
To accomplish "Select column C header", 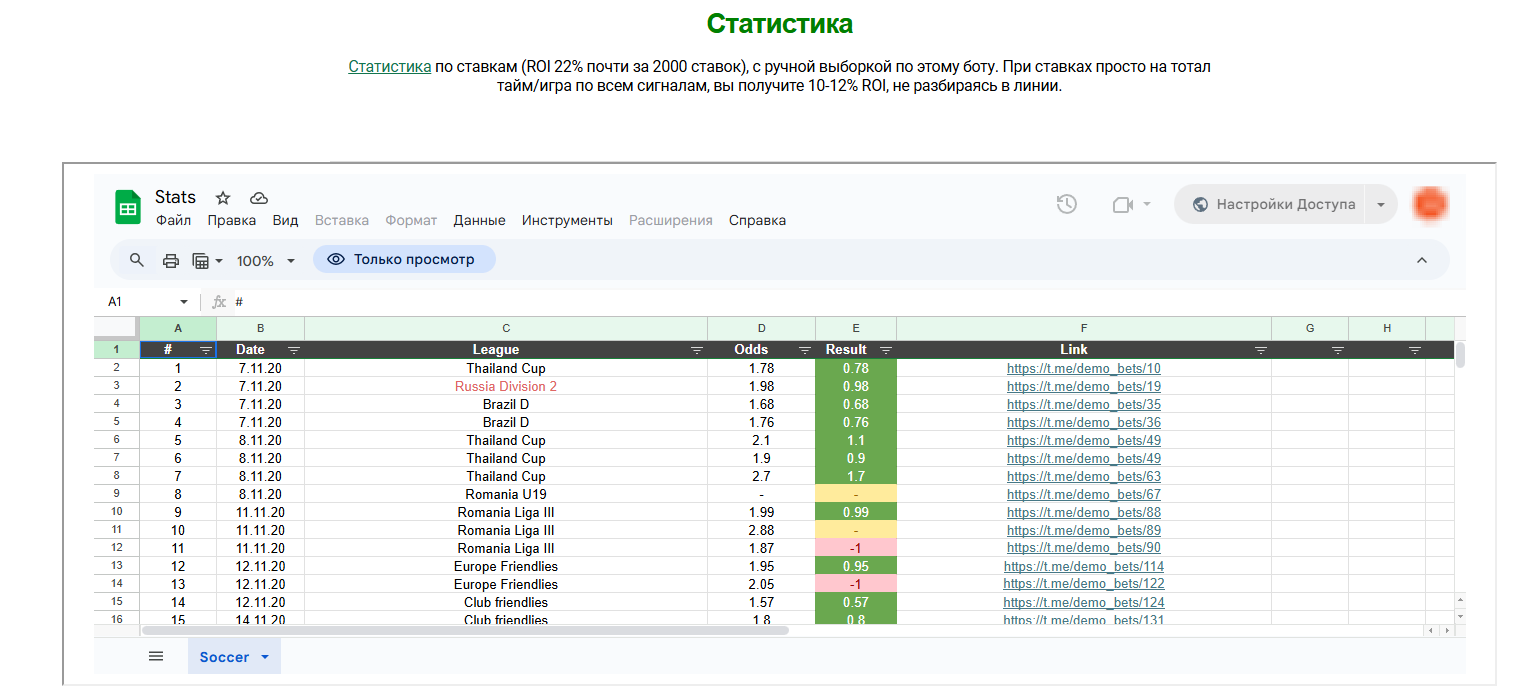I will (x=506, y=328).
